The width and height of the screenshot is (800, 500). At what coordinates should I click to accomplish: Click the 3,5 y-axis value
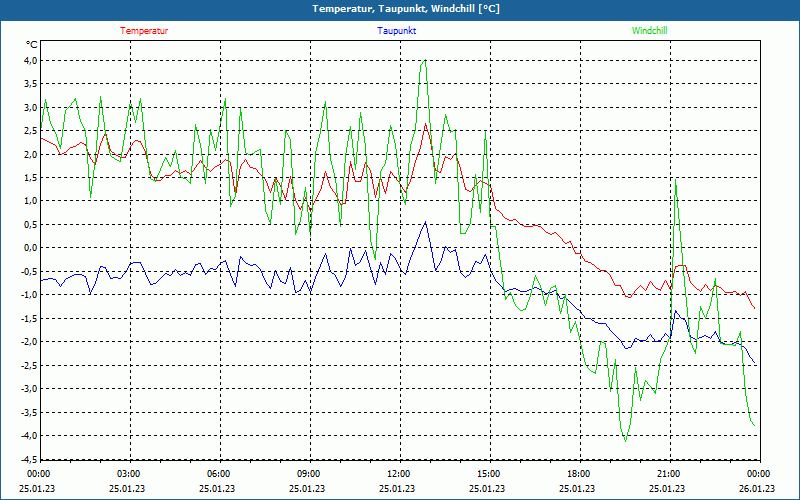pyautogui.click(x=31, y=84)
